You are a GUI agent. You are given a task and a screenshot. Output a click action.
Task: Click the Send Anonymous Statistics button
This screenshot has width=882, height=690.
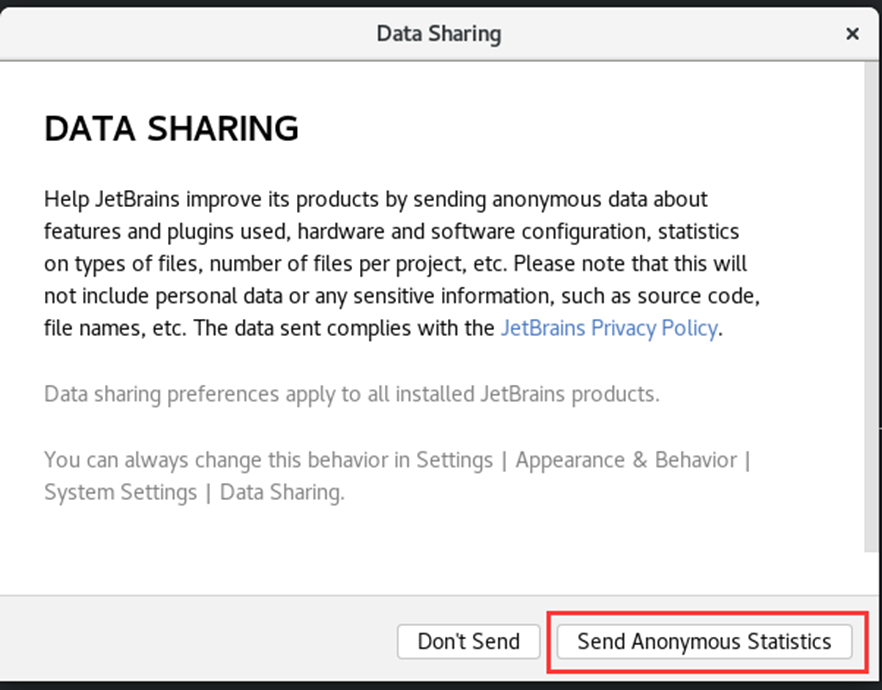click(x=704, y=642)
